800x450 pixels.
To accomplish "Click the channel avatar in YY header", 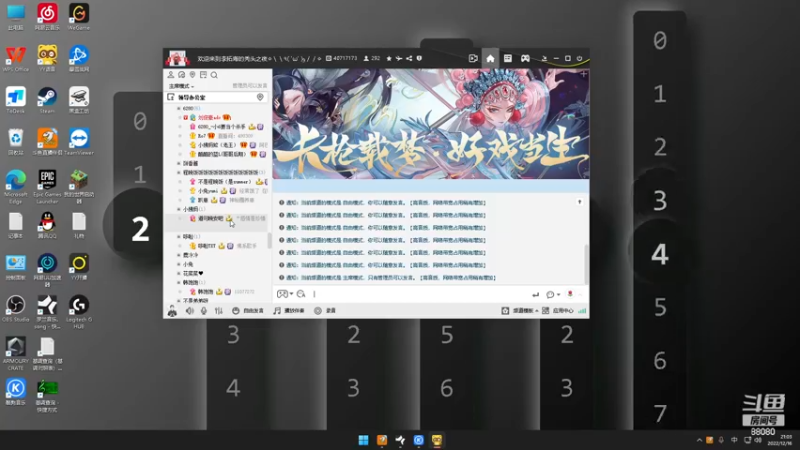I will pos(177,58).
